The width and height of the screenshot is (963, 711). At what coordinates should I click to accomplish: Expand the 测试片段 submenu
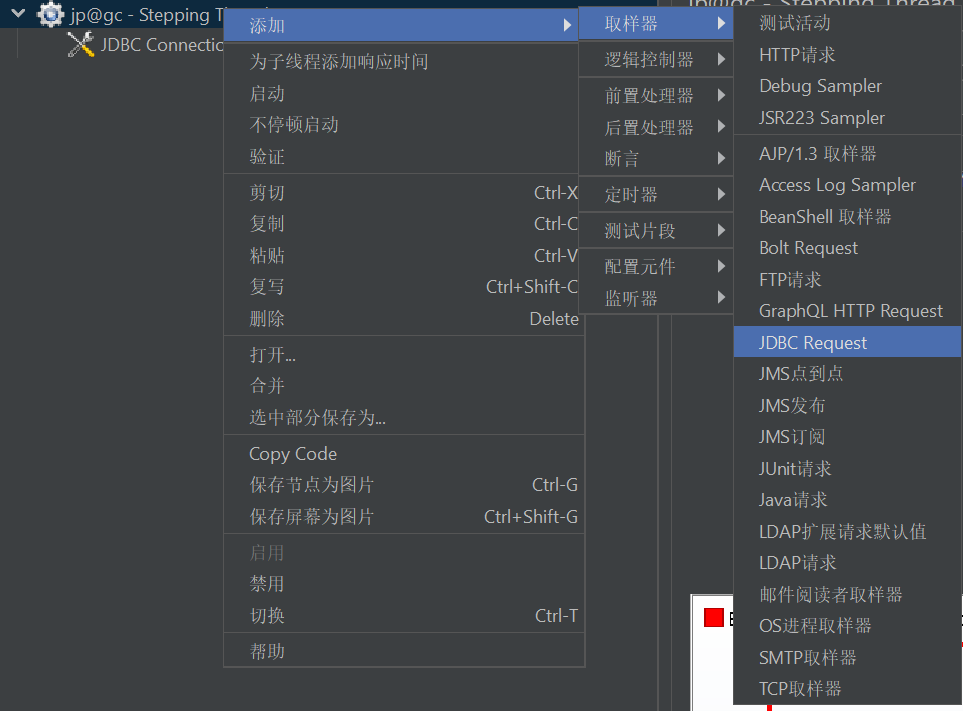(656, 231)
